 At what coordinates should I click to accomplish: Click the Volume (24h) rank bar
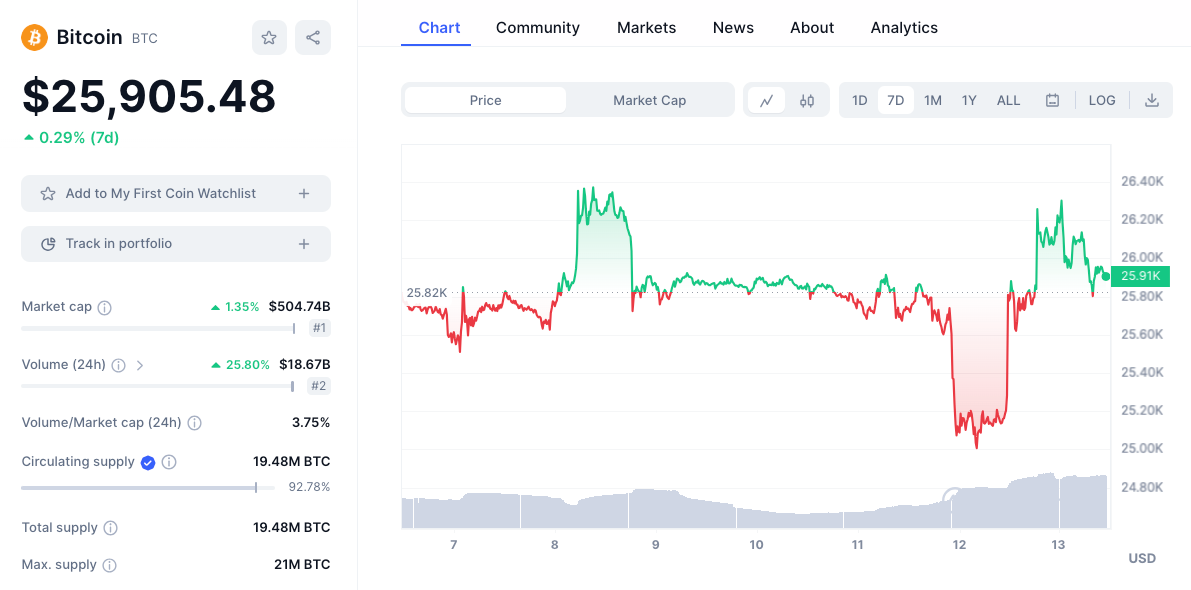[157, 386]
